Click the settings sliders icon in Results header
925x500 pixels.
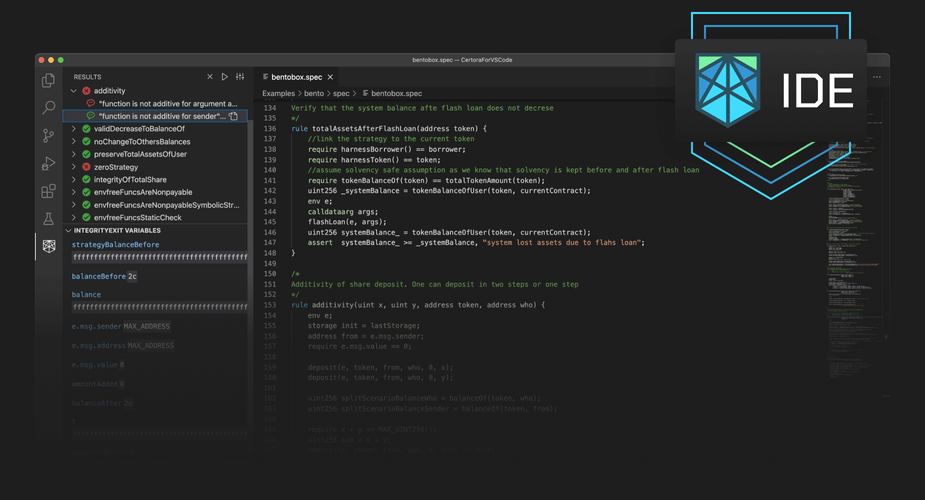[x=240, y=77]
